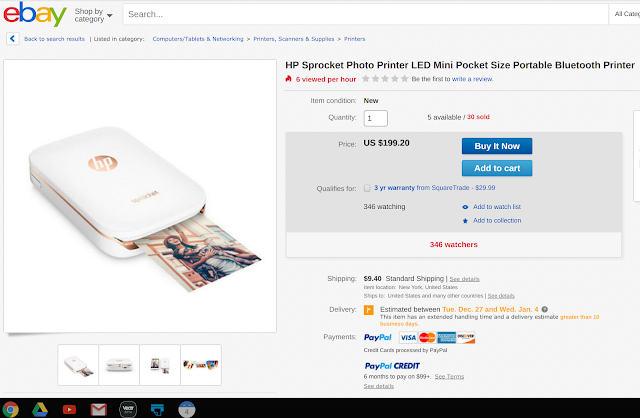This screenshot has width=640, height=418.
Task: Open Gmail from the taskbar
Action: point(98,409)
